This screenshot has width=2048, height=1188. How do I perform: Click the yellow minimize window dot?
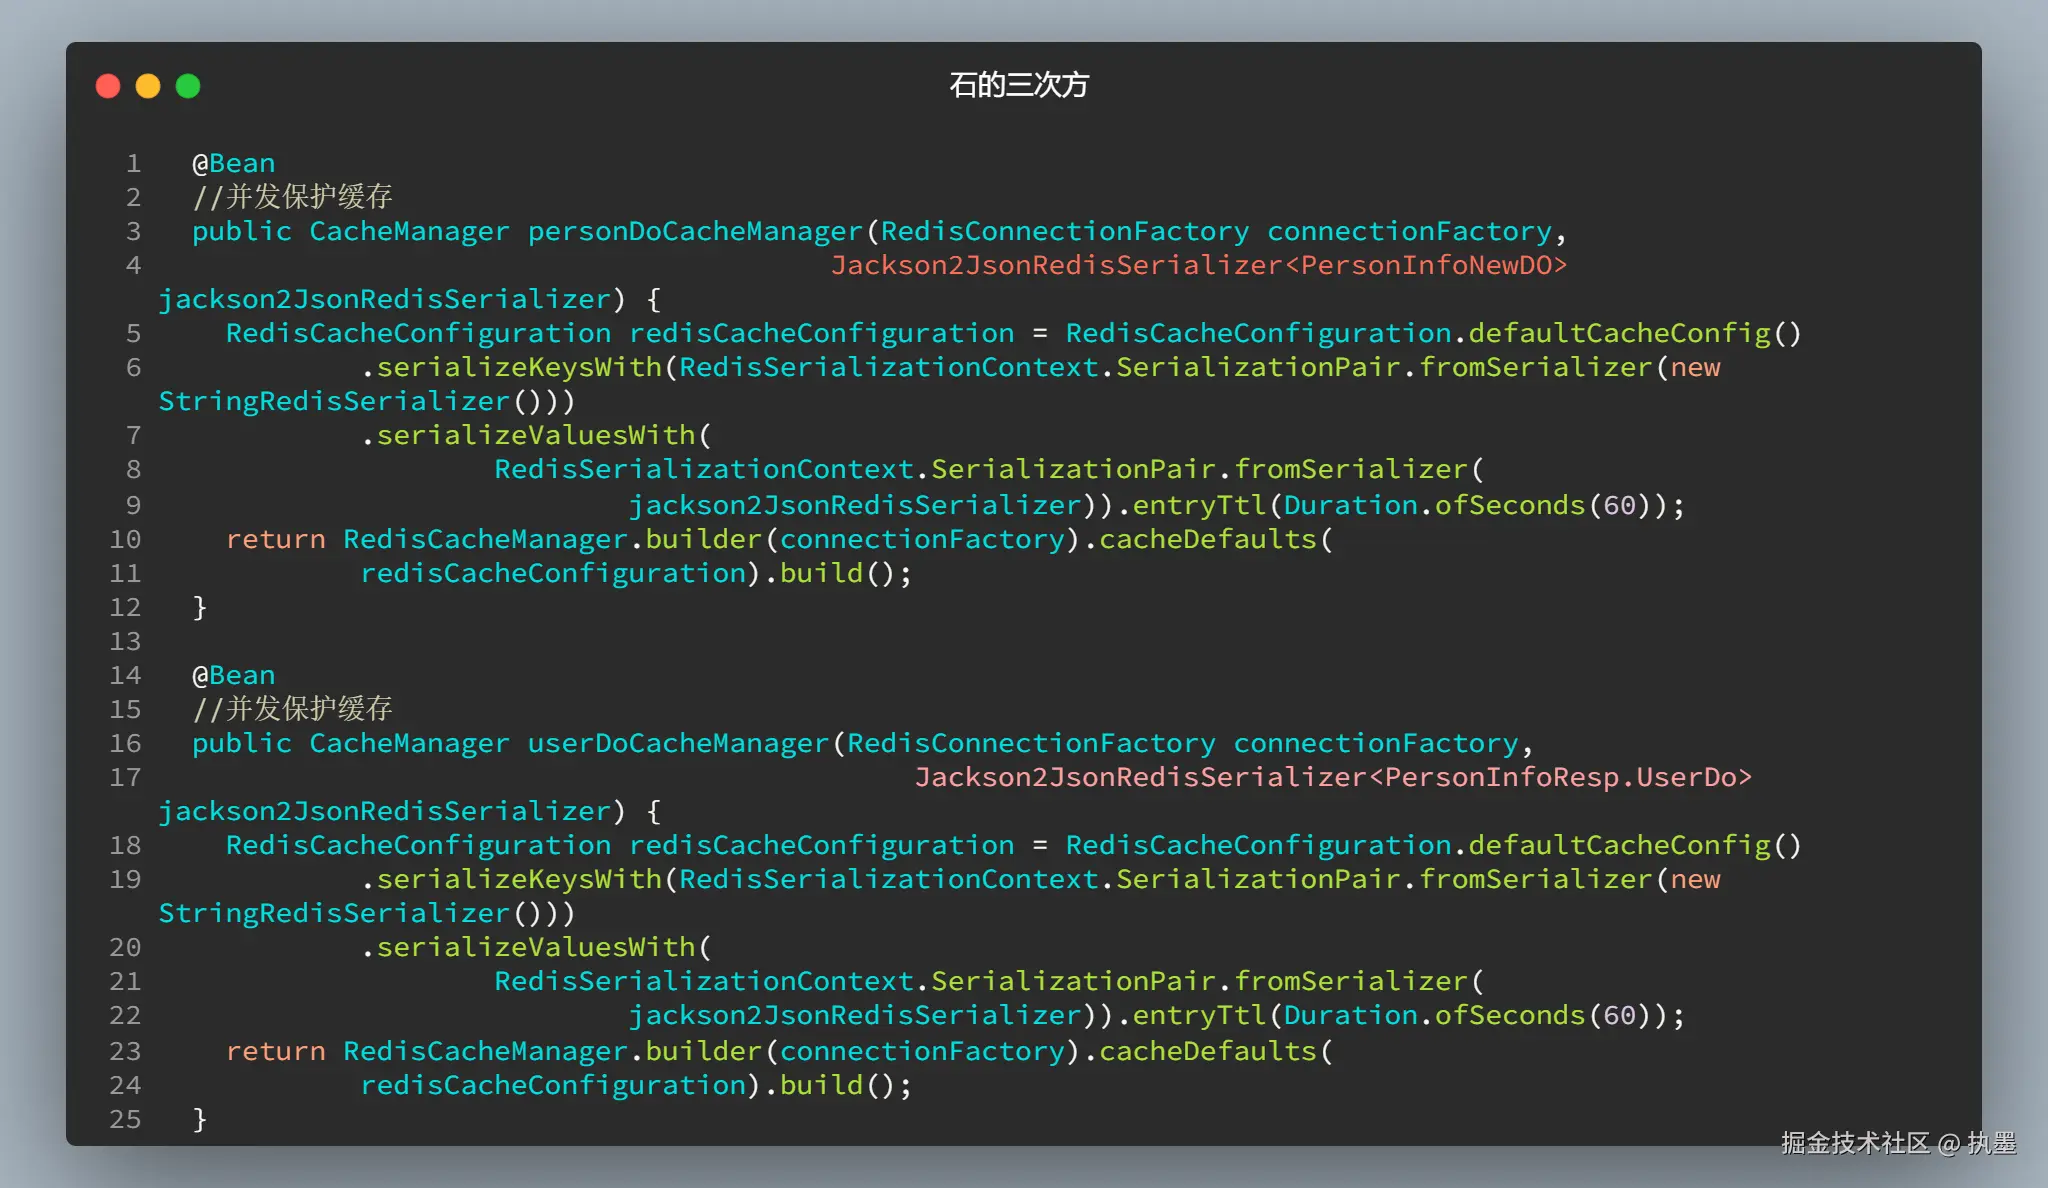(148, 86)
